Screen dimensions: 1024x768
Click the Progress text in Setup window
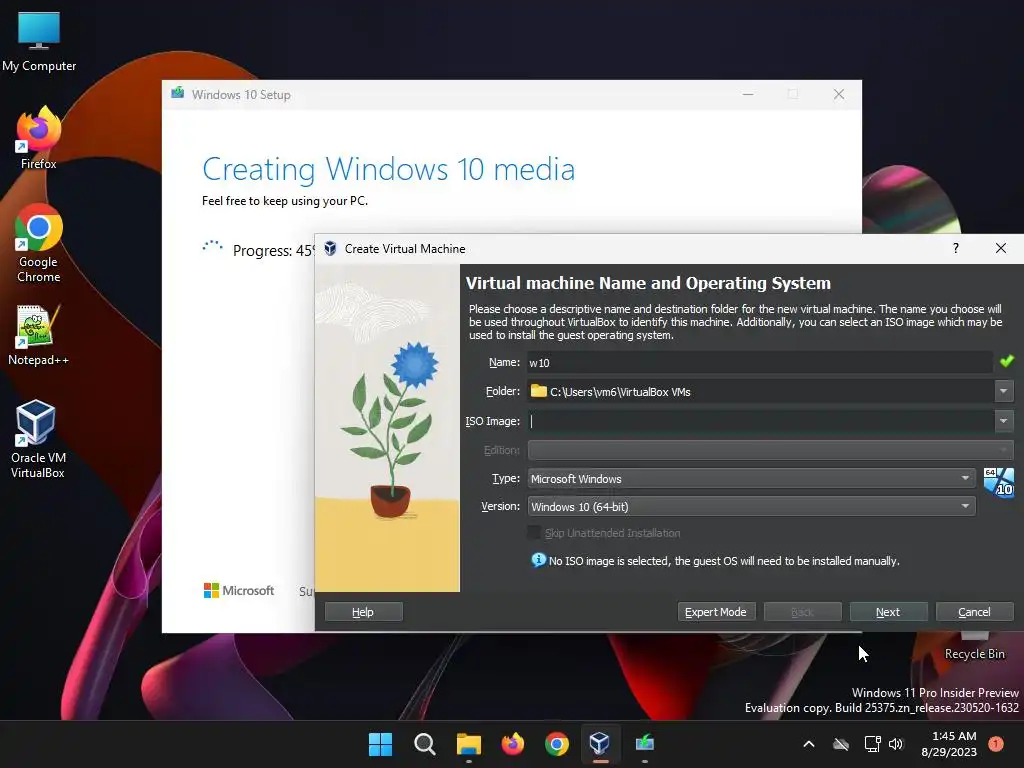pos(274,251)
